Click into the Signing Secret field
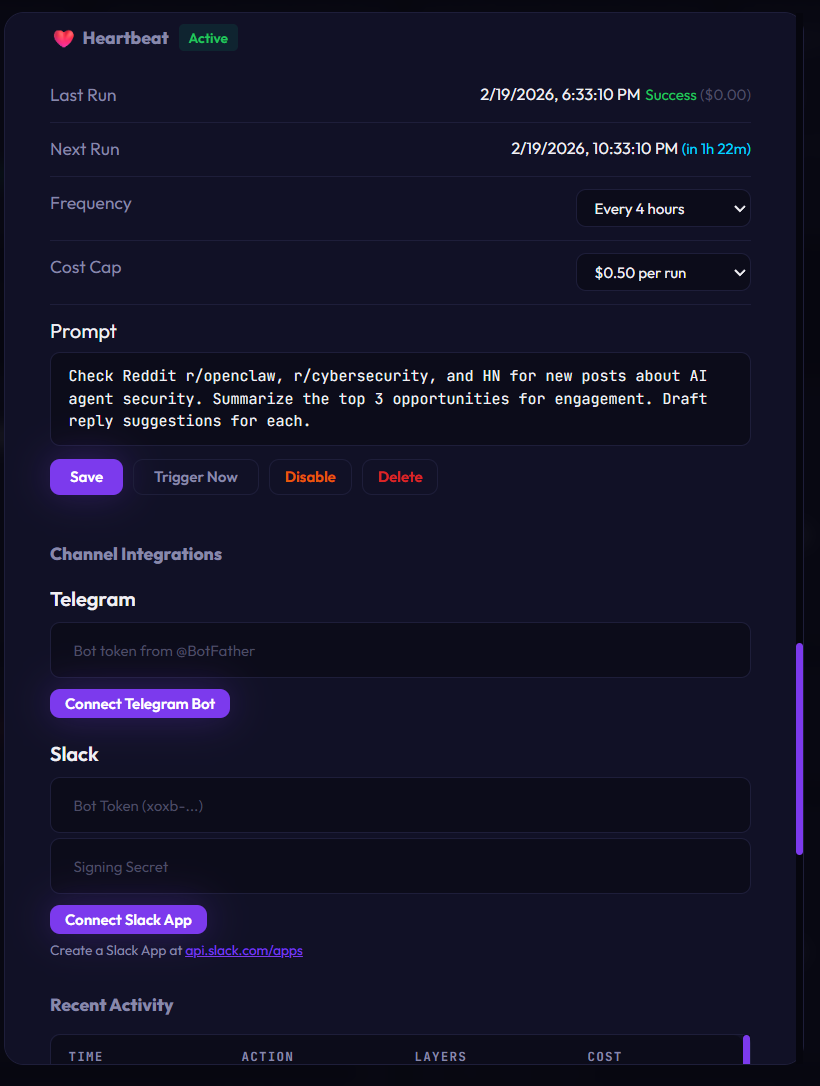Screen dimensions: 820x1086 pos(400,867)
